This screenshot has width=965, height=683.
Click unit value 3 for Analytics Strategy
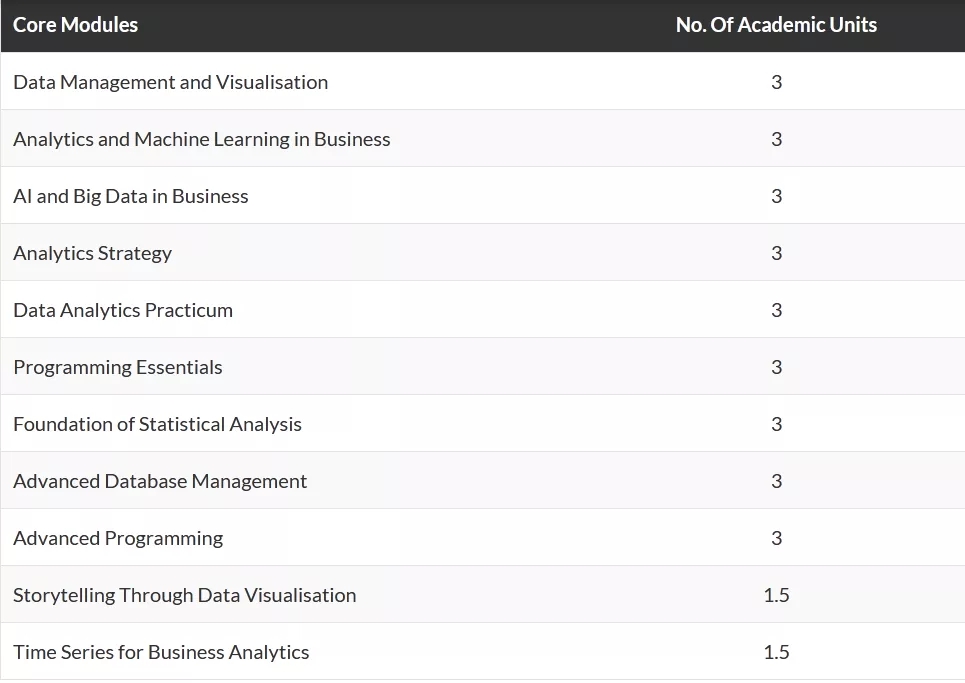(777, 253)
